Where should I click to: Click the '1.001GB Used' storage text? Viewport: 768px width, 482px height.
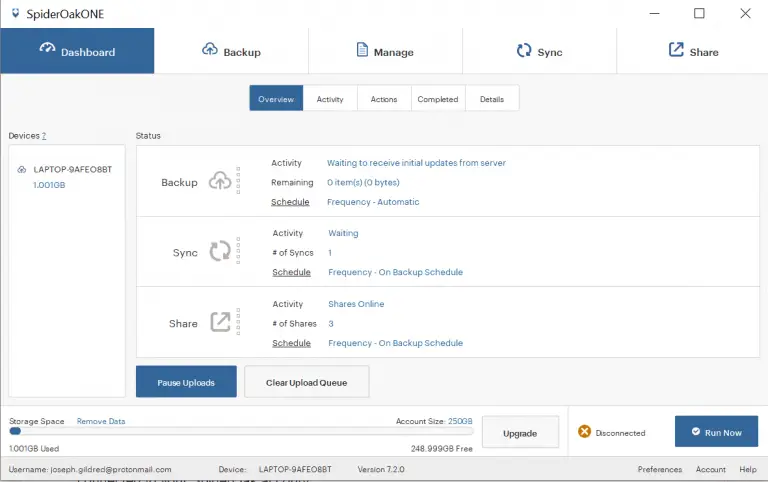(34, 449)
